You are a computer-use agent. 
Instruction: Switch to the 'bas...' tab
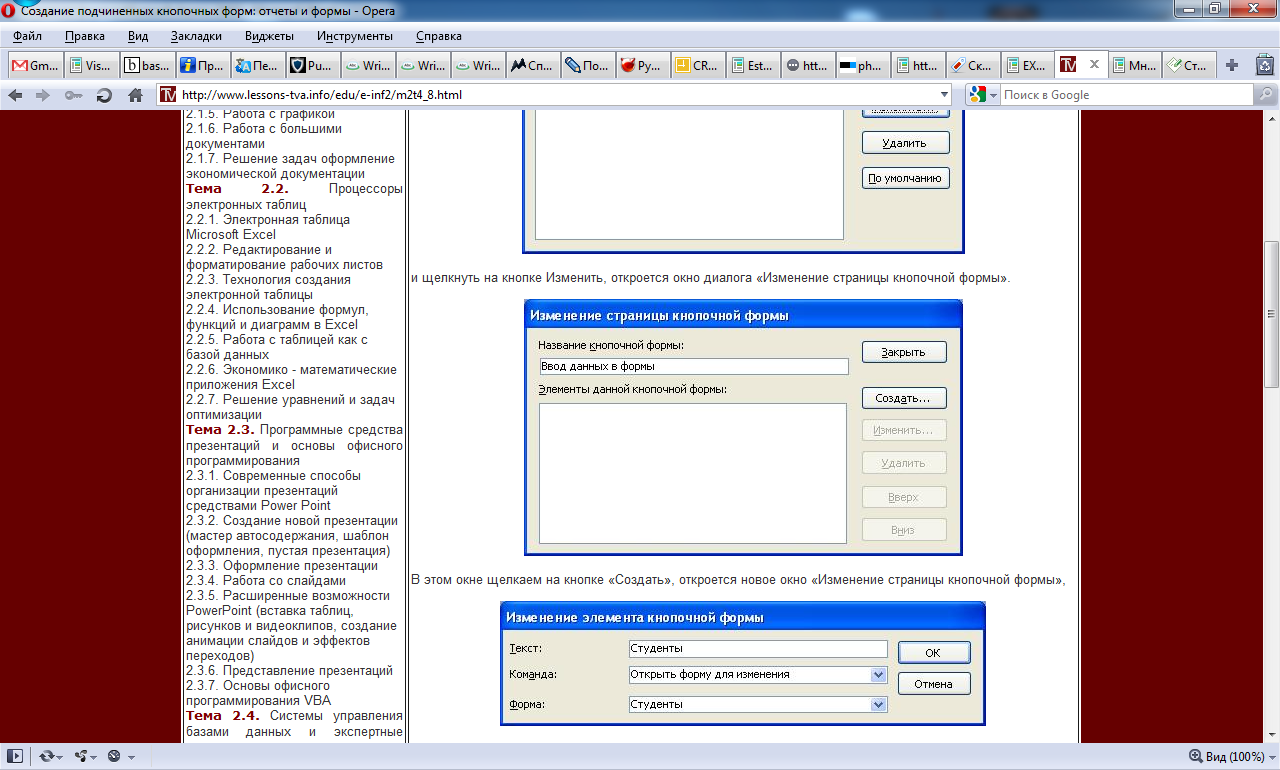click(147, 66)
